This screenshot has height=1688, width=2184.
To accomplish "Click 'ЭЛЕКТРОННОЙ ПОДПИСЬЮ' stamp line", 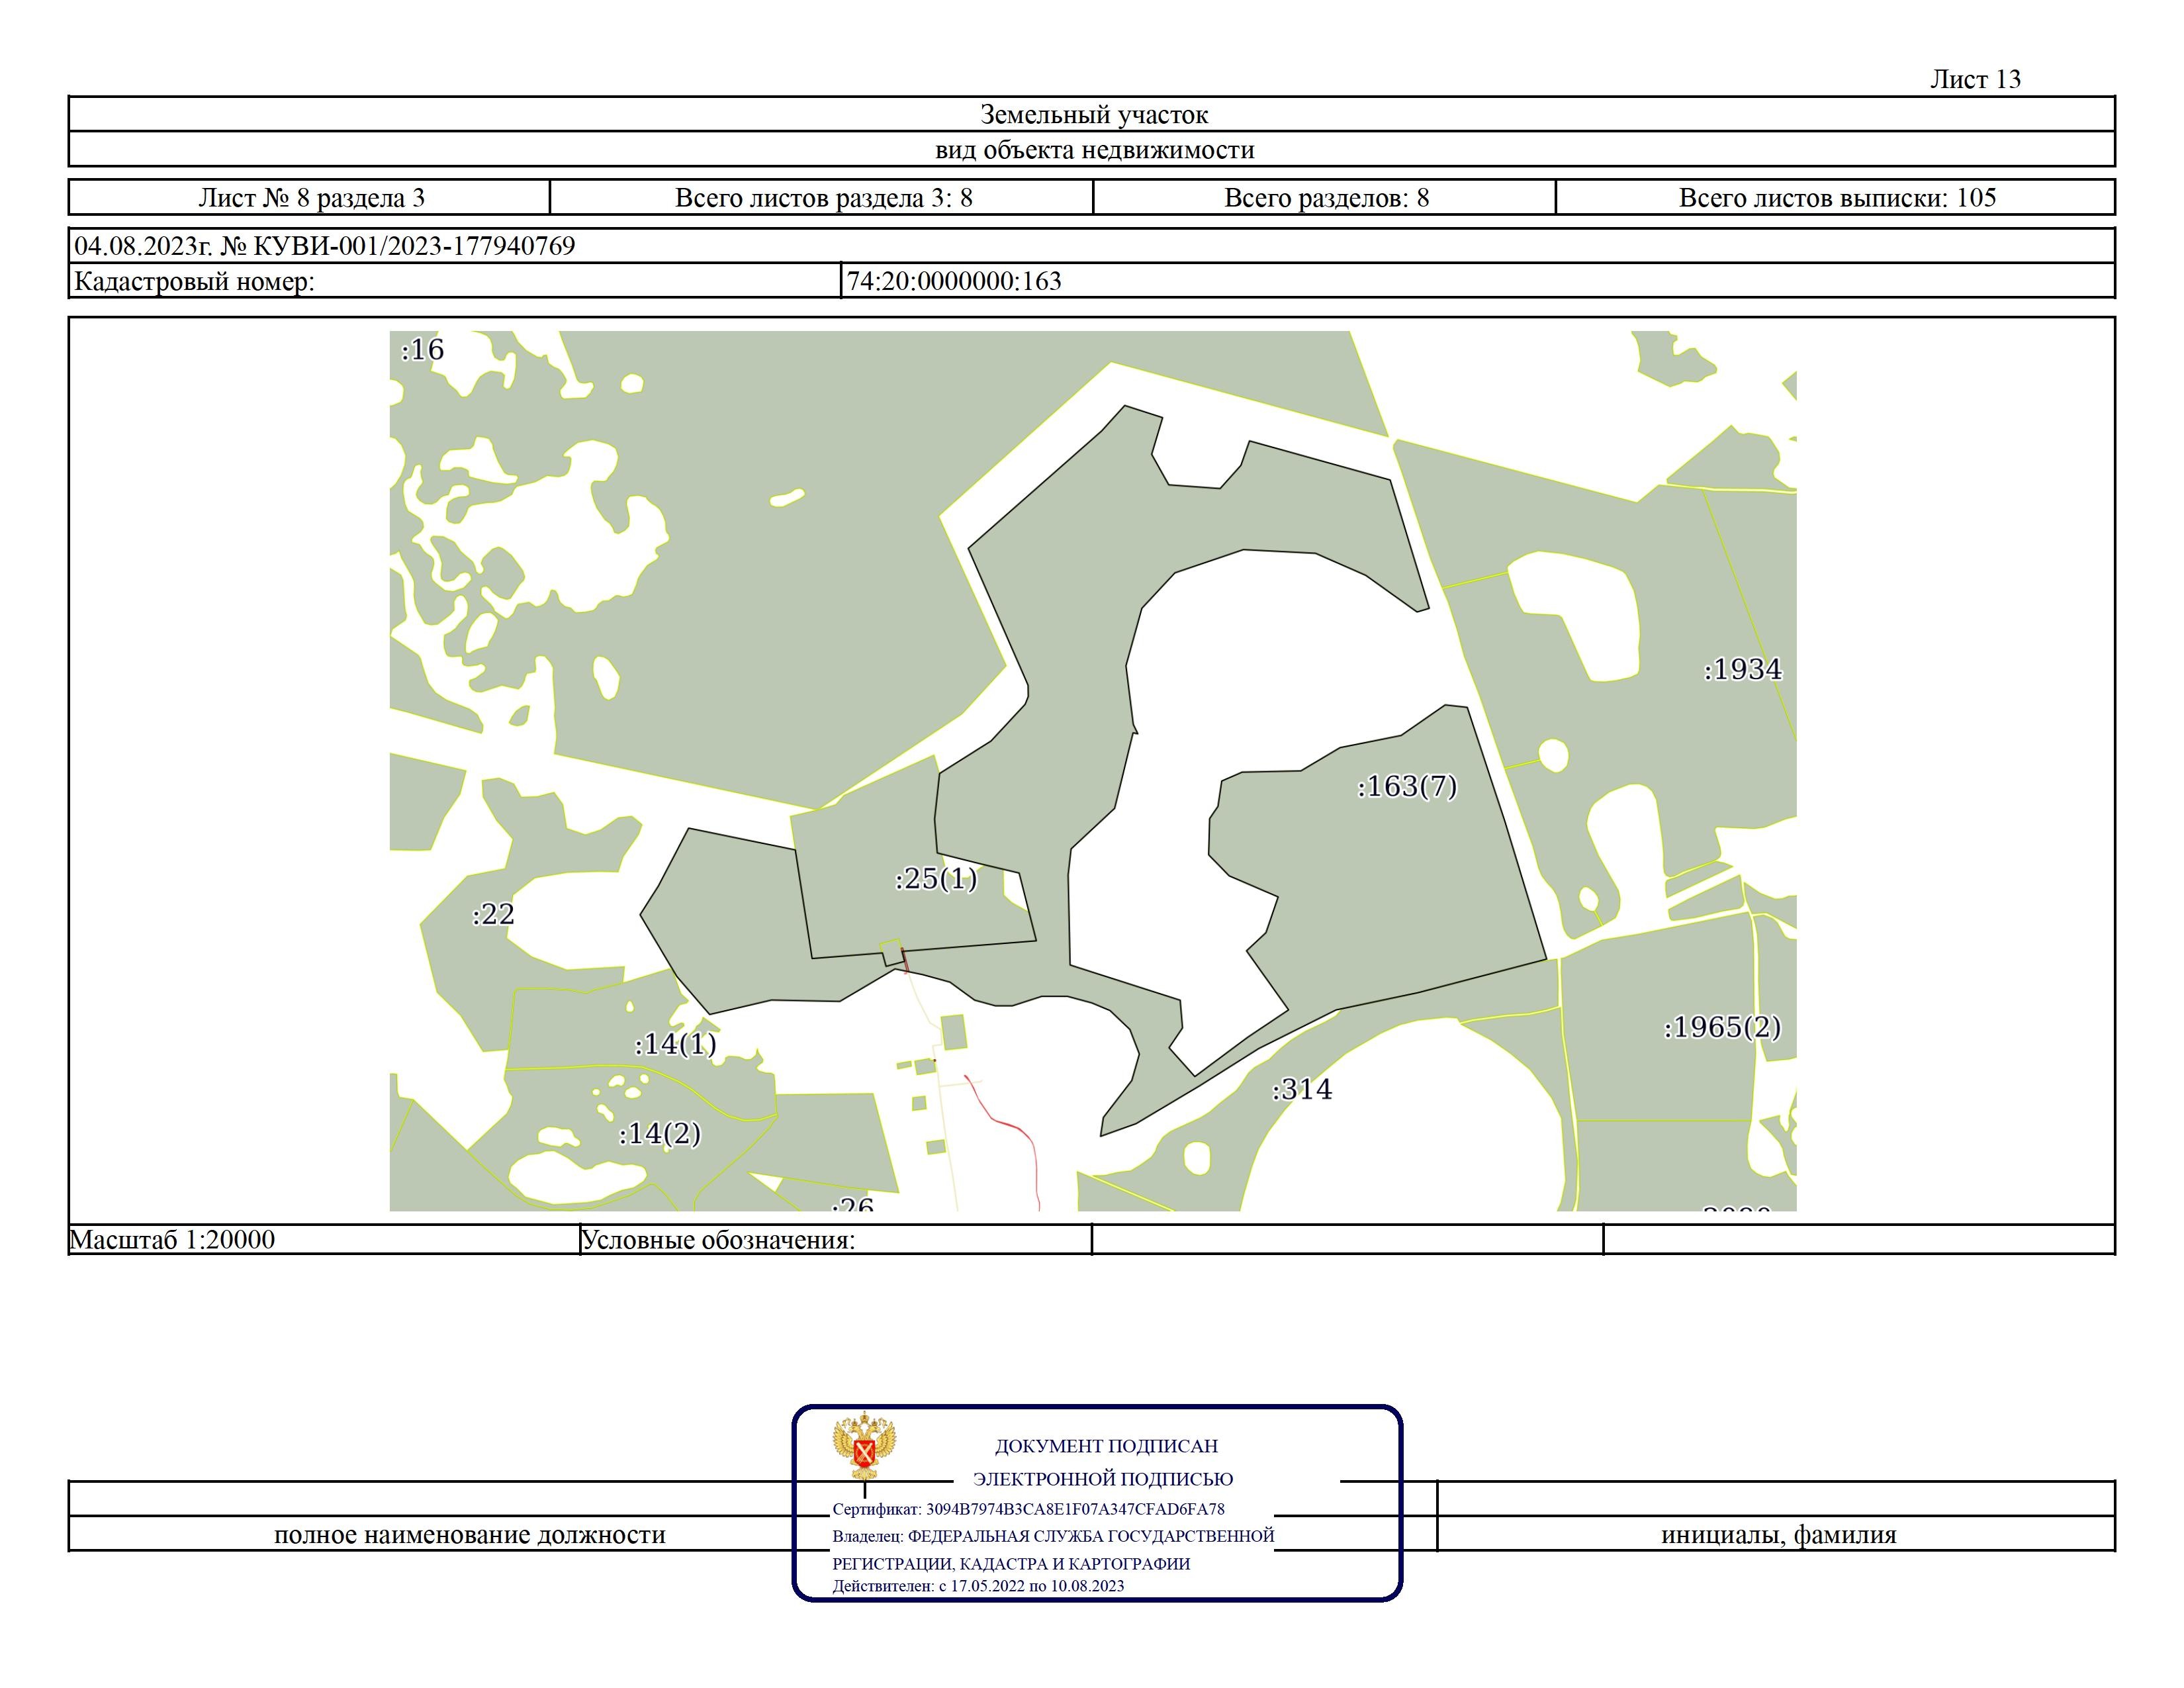I will point(1103,1479).
